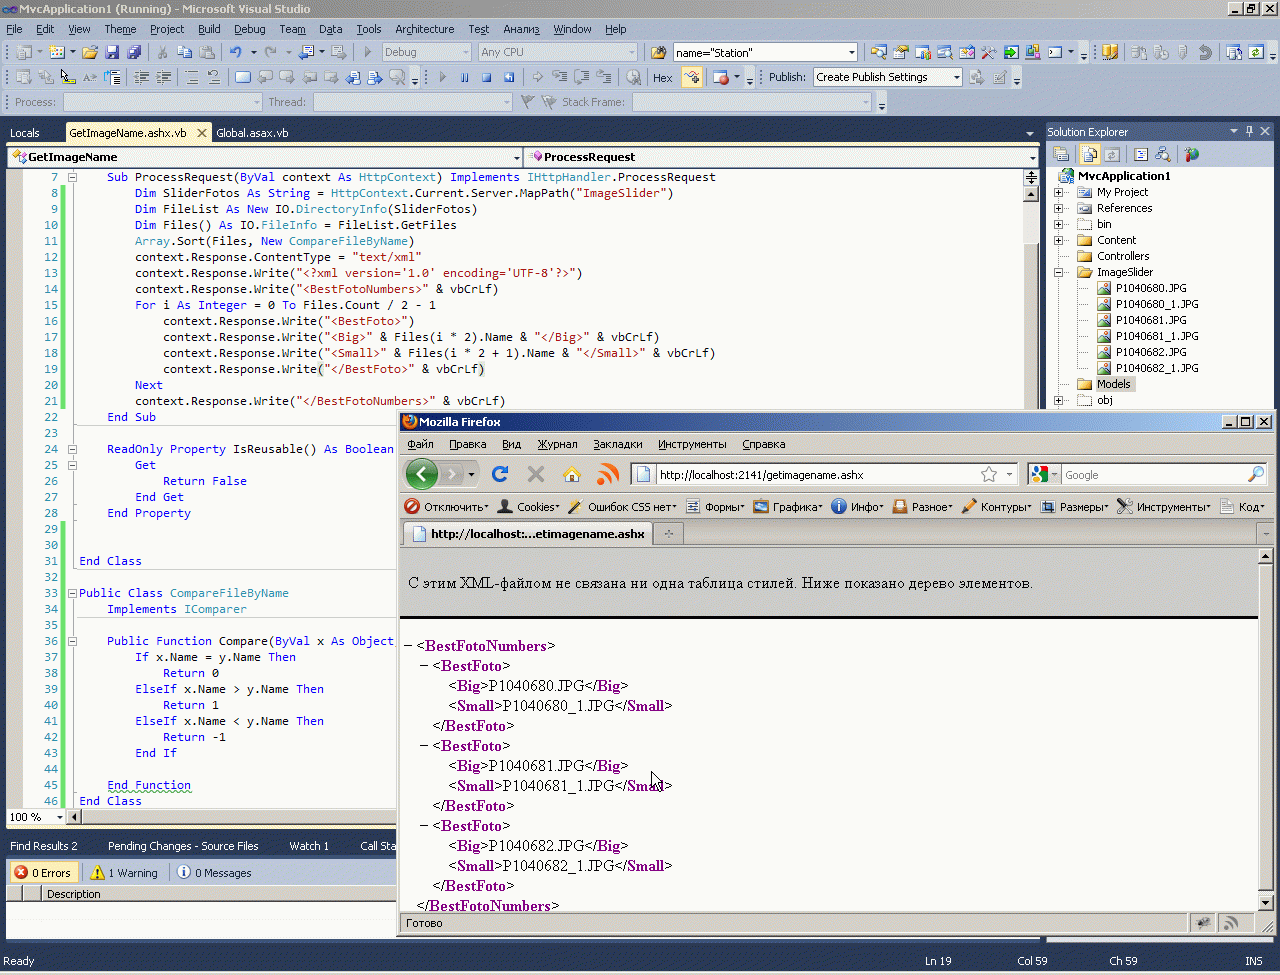The height and width of the screenshot is (975, 1280).
Task: Collapse the first BestFoto XML node
Action: 424,666
